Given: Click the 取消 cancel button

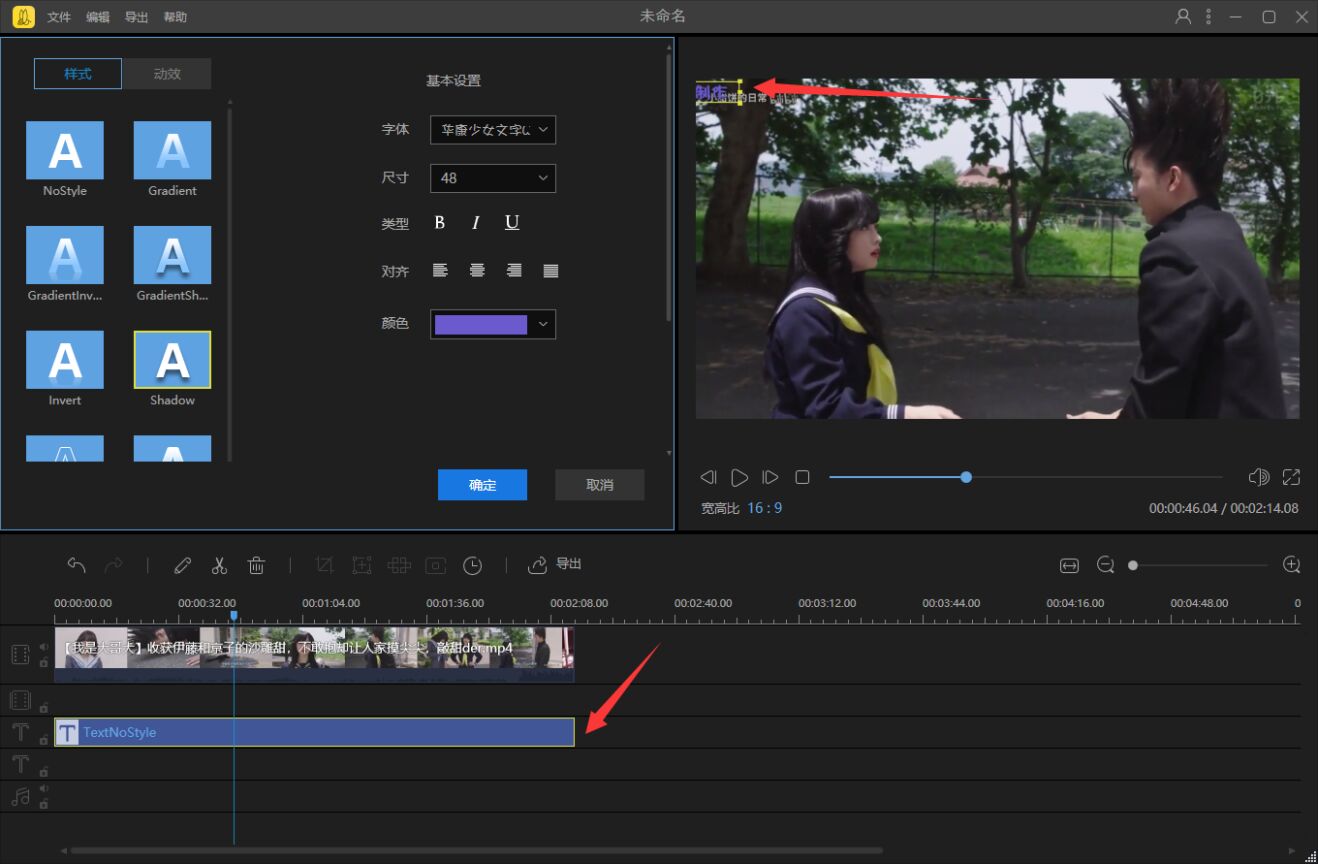Looking at the screenshot, I should [599, 485].
